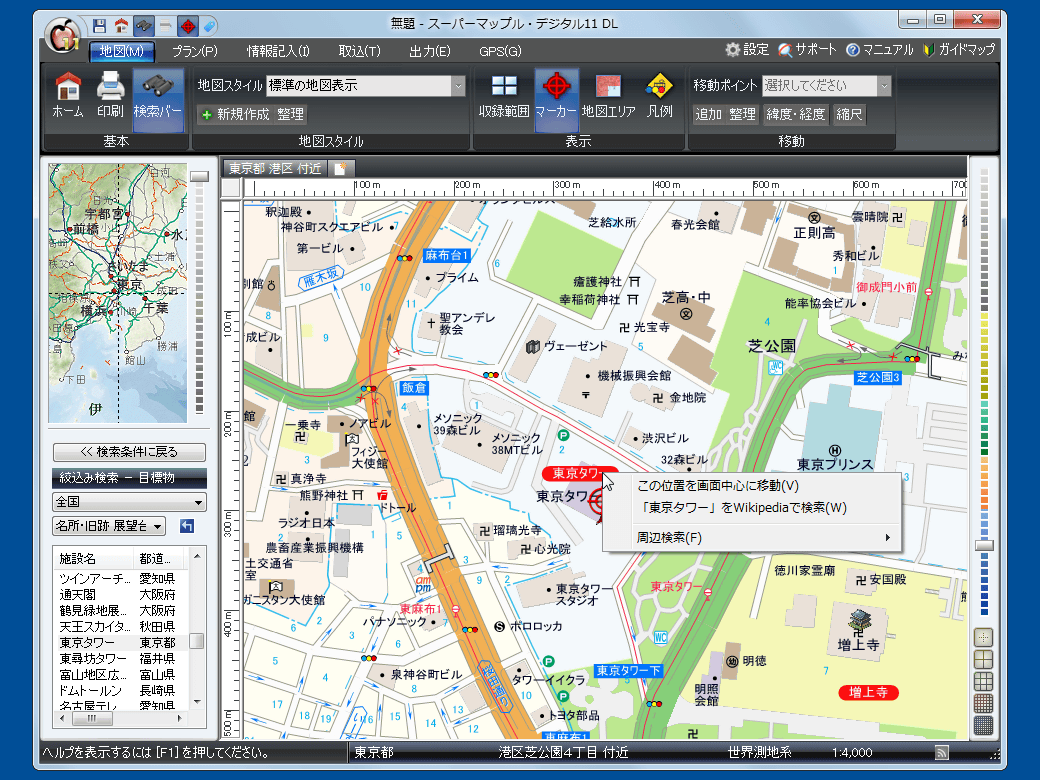Select 東京タワー row in results list
This screenshot has width=1040, height=780.
[x=121, y=643]
